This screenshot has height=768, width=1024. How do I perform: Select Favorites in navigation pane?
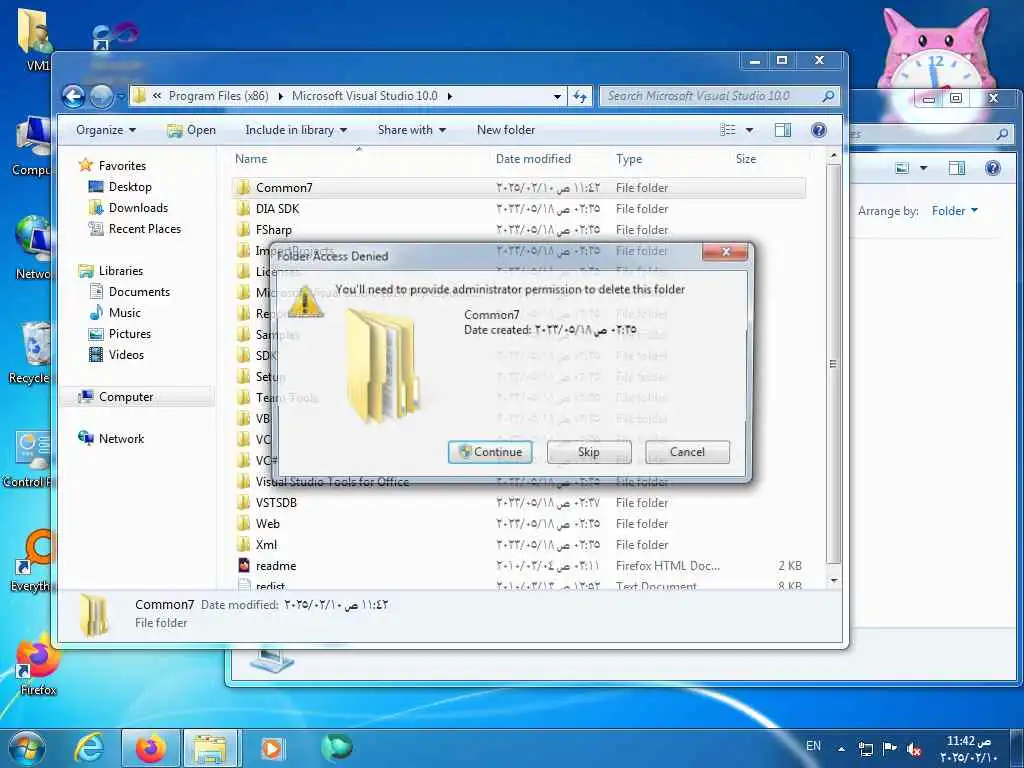pos(121,166)
